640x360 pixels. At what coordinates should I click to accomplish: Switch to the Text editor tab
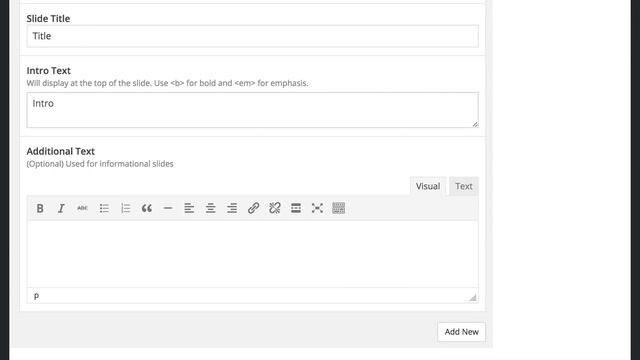(x=464, y=186)
